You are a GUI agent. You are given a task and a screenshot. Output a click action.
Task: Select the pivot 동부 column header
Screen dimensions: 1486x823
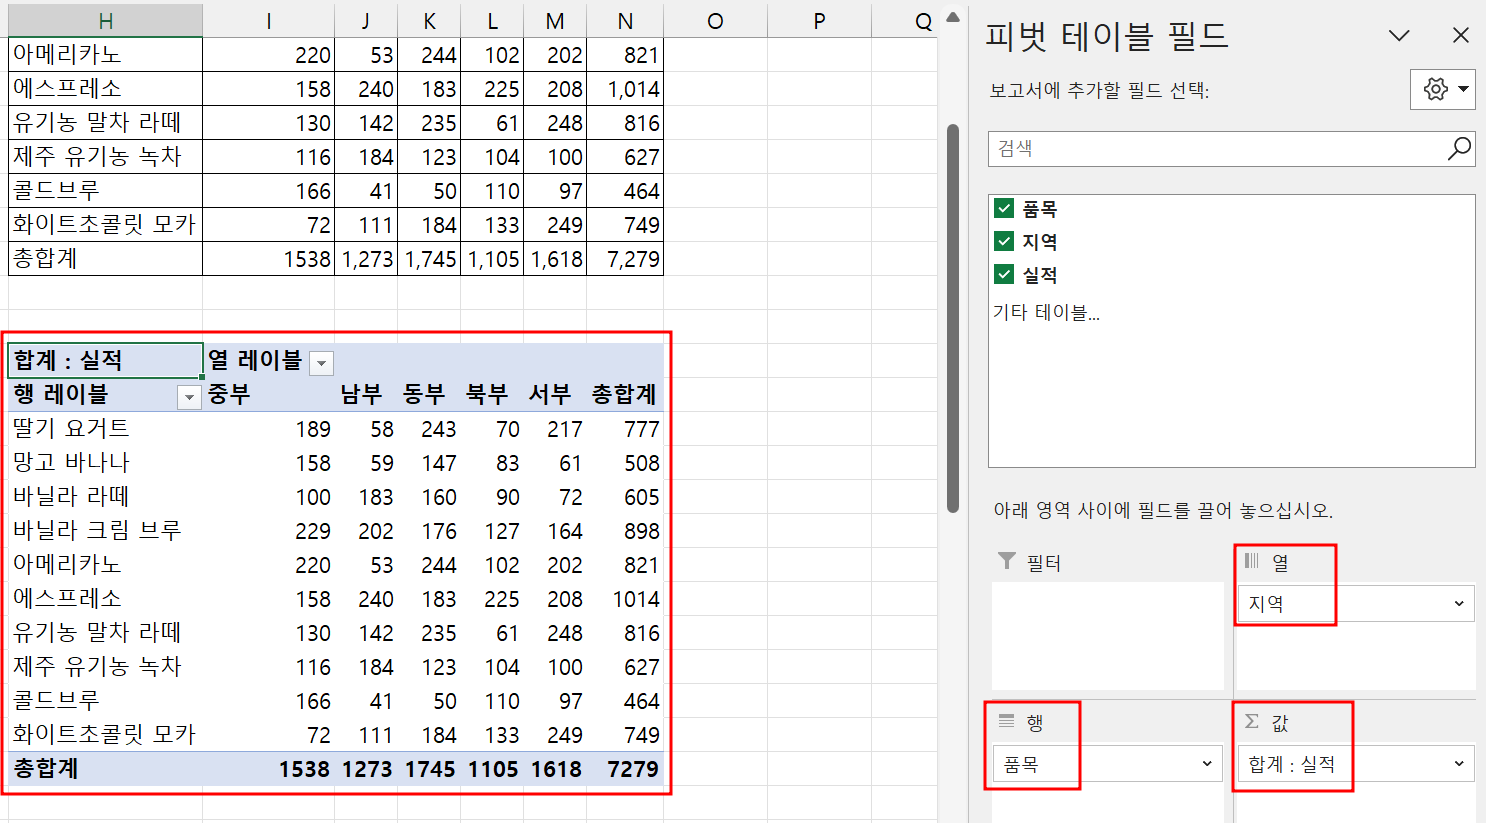coord(429,394)
